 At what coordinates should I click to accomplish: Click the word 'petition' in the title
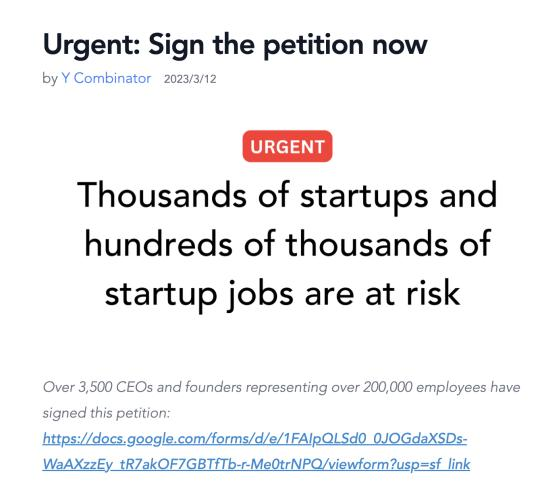tap(313, 46)
